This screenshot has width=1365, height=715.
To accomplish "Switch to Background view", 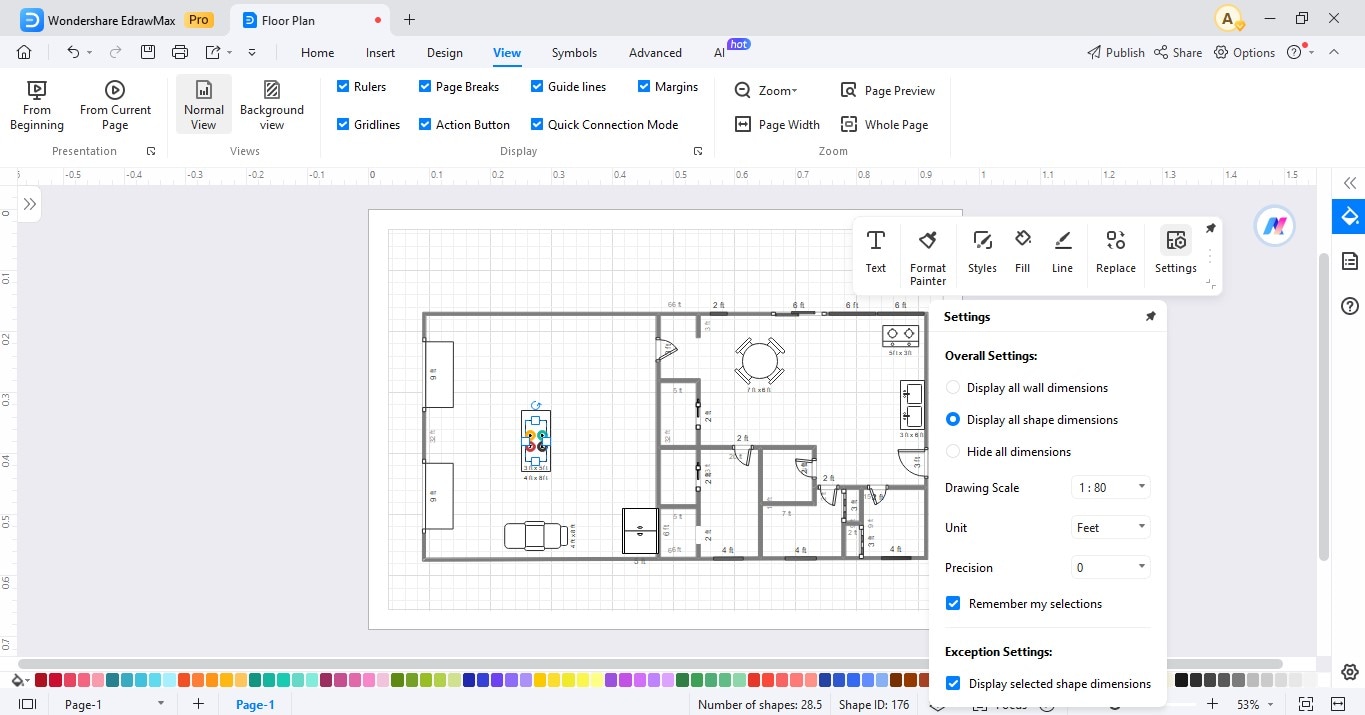I will click(x=272, y=106).
